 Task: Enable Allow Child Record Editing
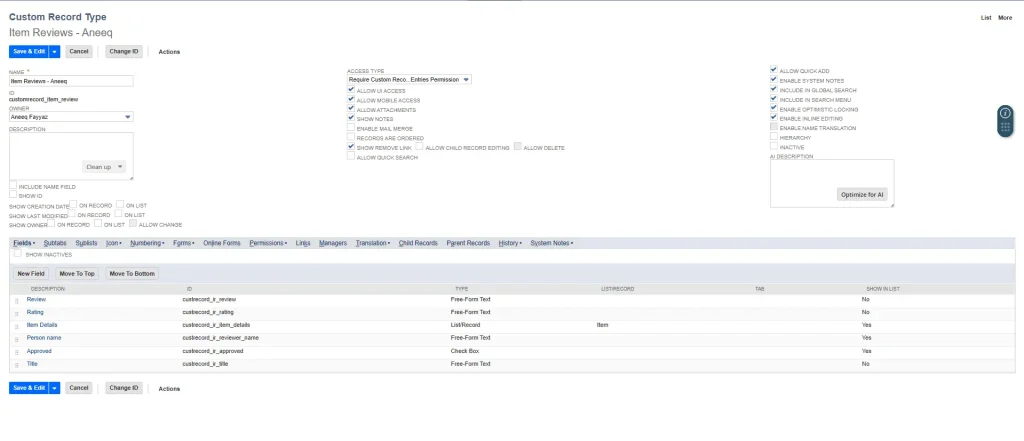[419, 147]
